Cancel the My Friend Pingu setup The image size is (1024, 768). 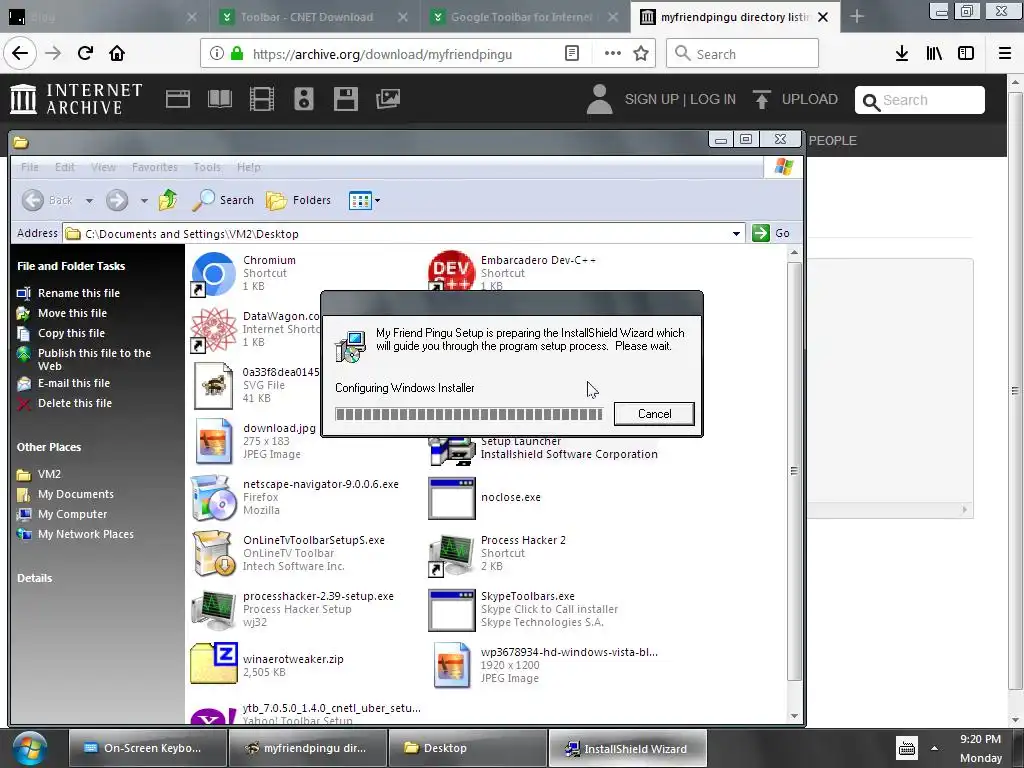click(654, 413)
